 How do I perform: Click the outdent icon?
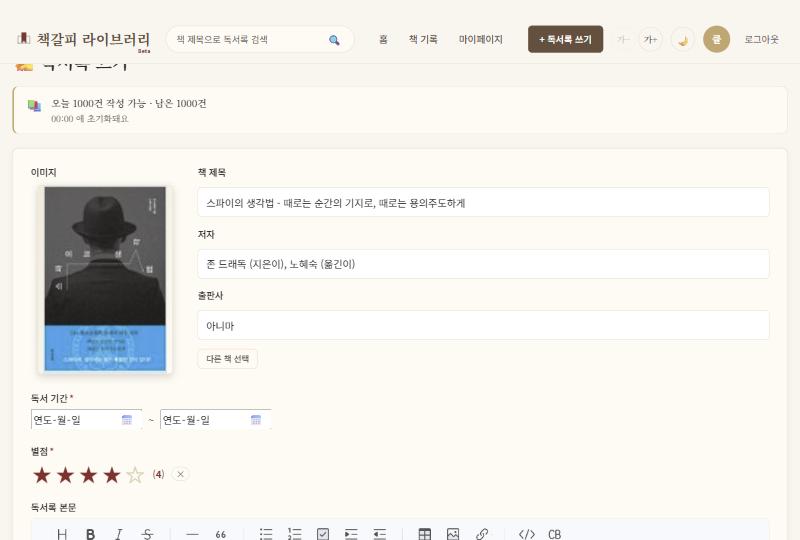pos(379,534)
